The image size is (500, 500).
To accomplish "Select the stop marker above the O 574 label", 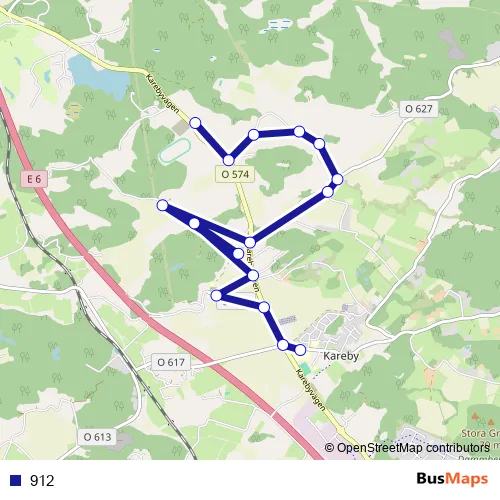I will pyautogui.click(x=228, y=160).
